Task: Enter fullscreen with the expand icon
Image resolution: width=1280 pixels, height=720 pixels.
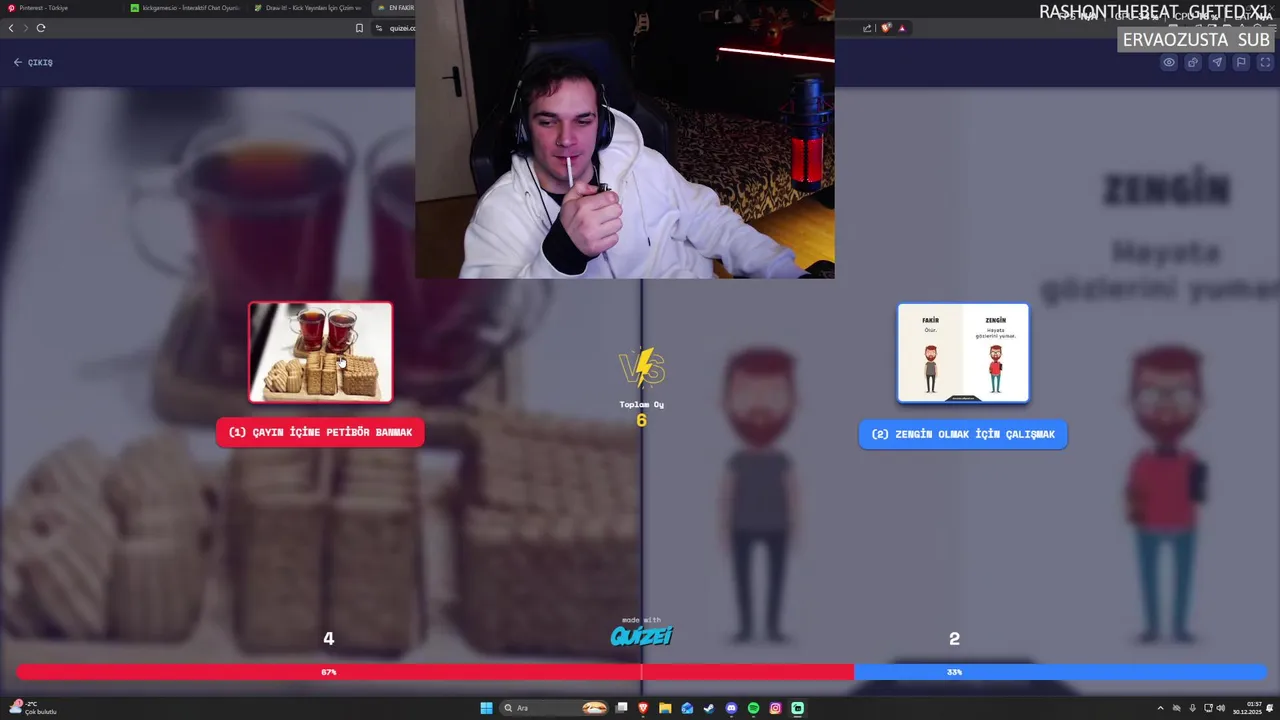Action: tap(1265, 62)
